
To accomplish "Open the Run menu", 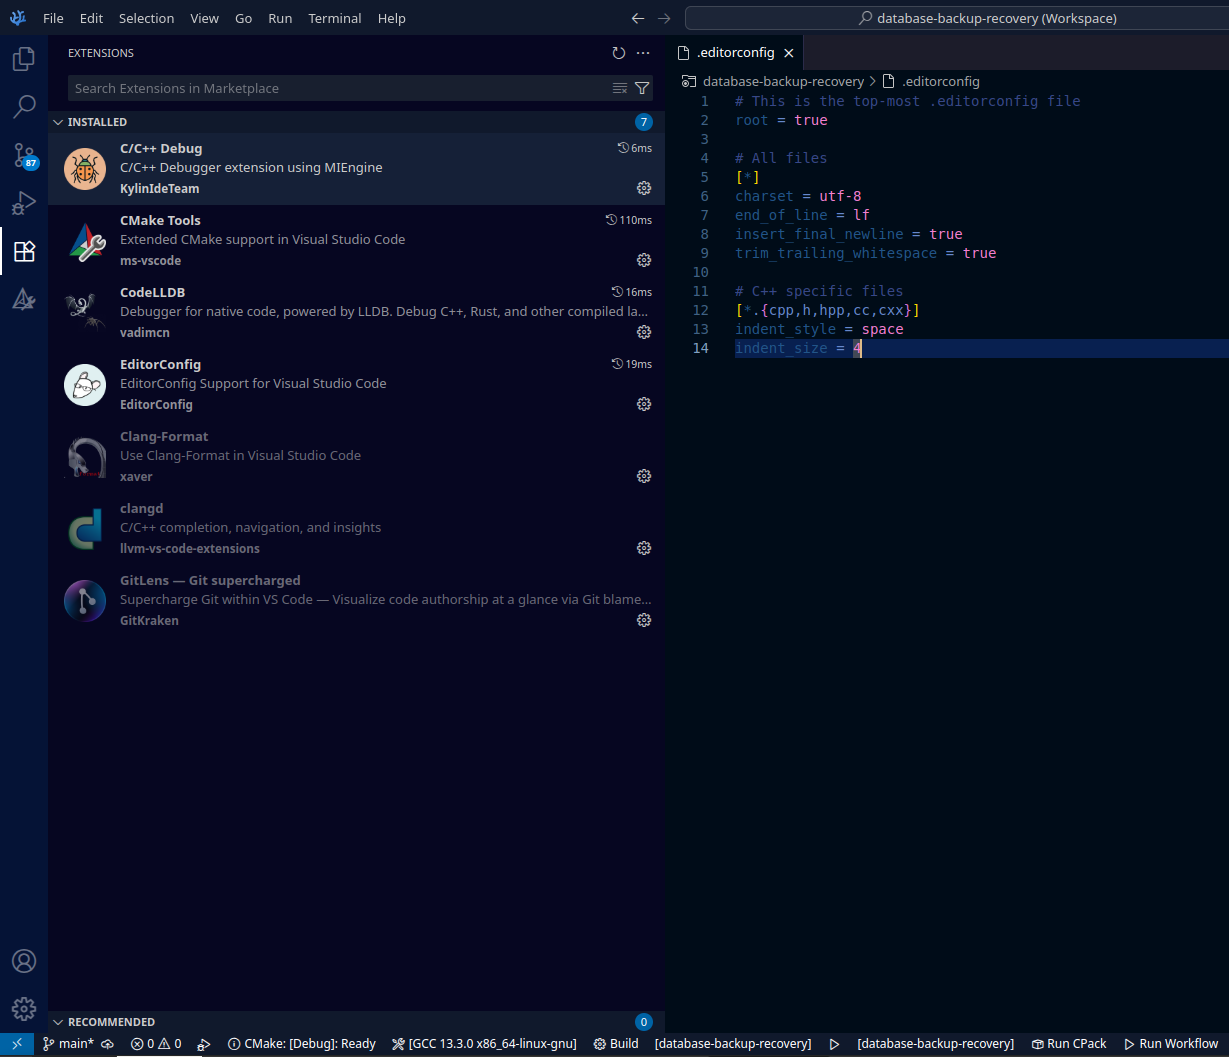I will pos(280,18).
